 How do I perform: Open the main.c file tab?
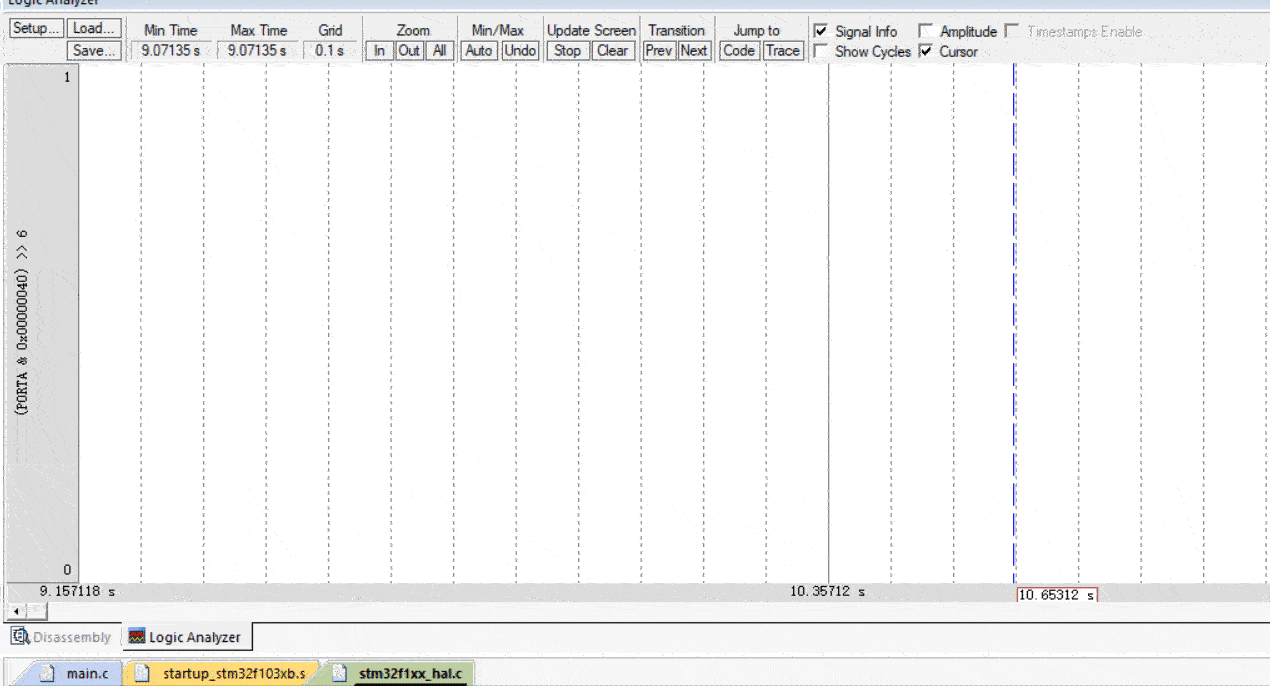[x=79, y=673]
